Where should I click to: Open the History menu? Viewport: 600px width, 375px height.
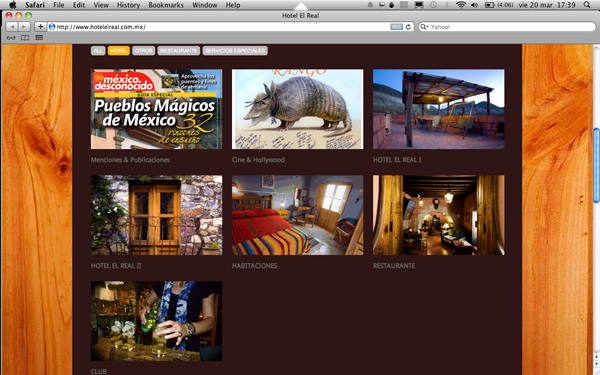click(x=128, y=5)
